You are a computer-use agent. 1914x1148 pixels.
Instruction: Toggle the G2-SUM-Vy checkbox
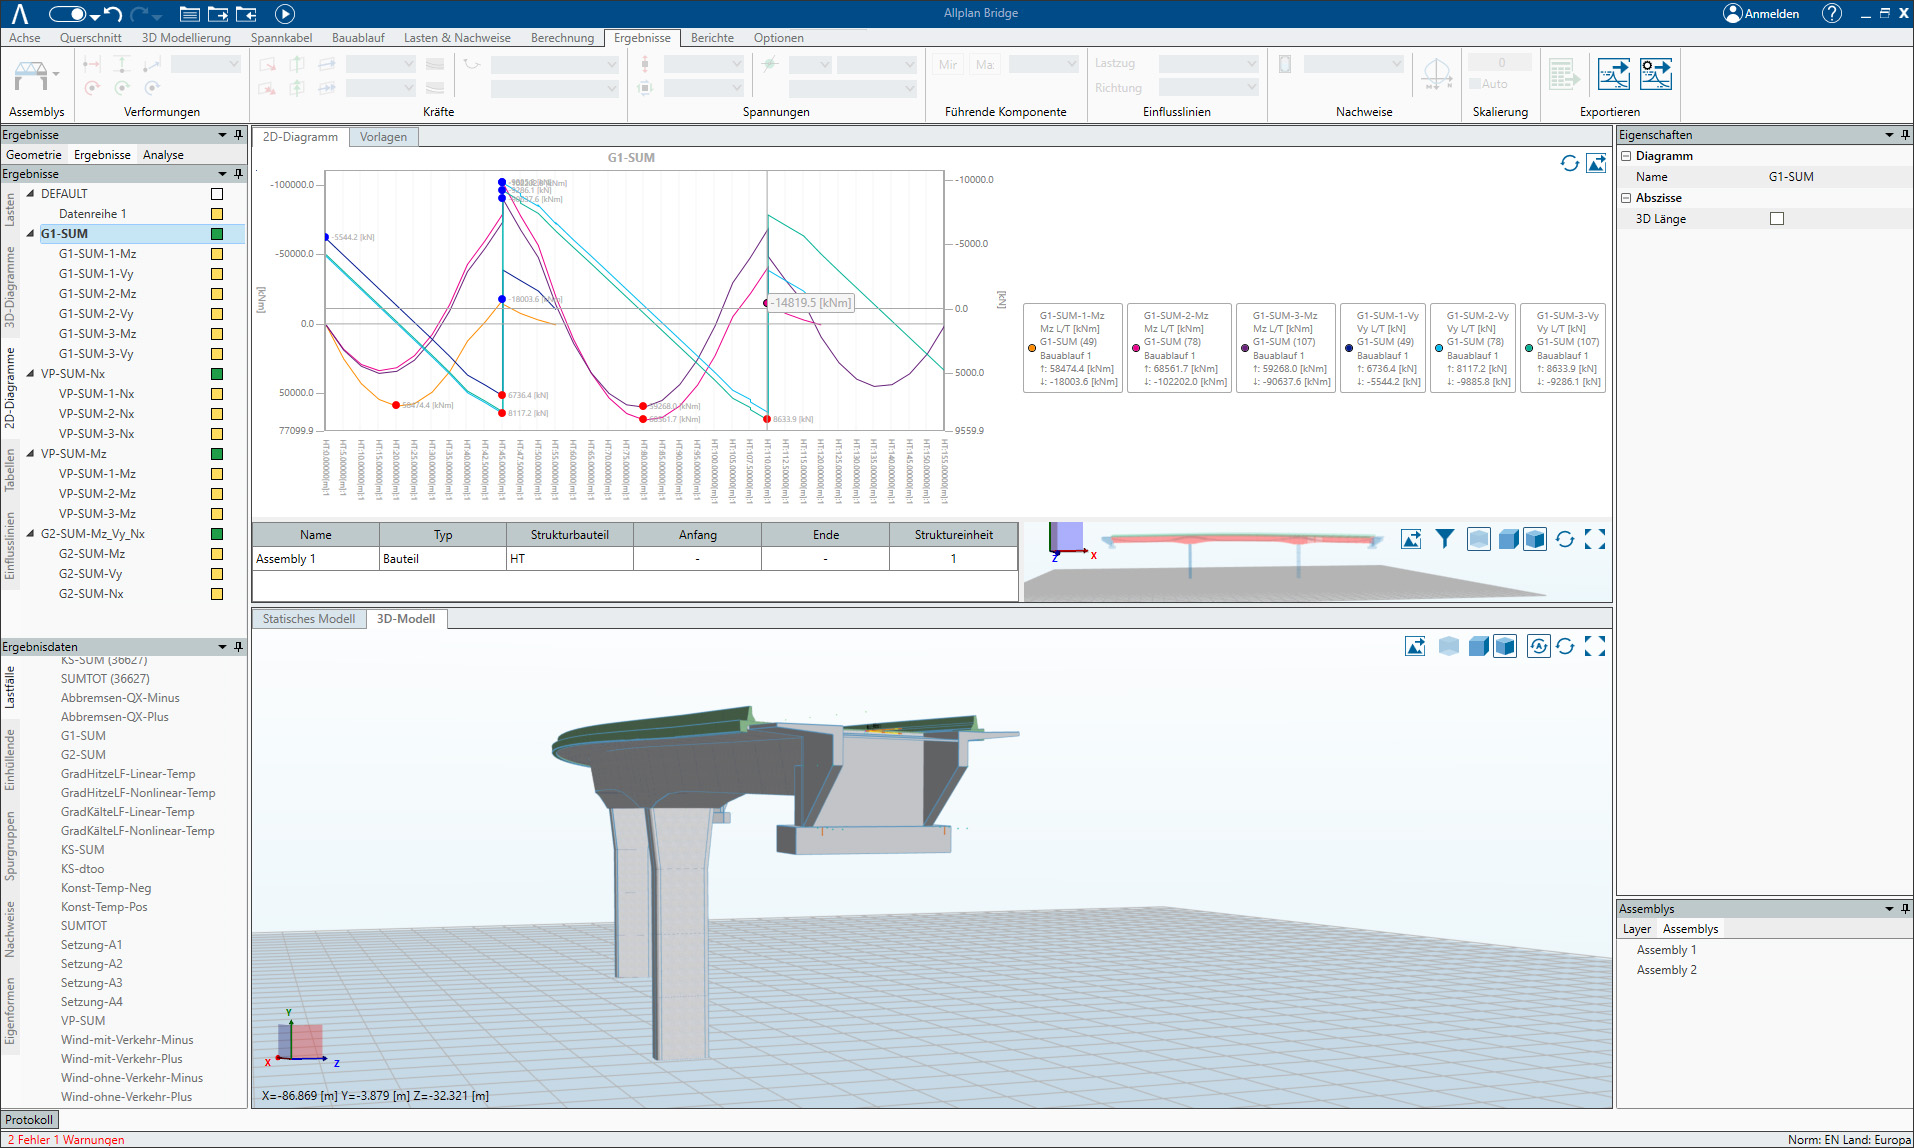tap(217, 574)
